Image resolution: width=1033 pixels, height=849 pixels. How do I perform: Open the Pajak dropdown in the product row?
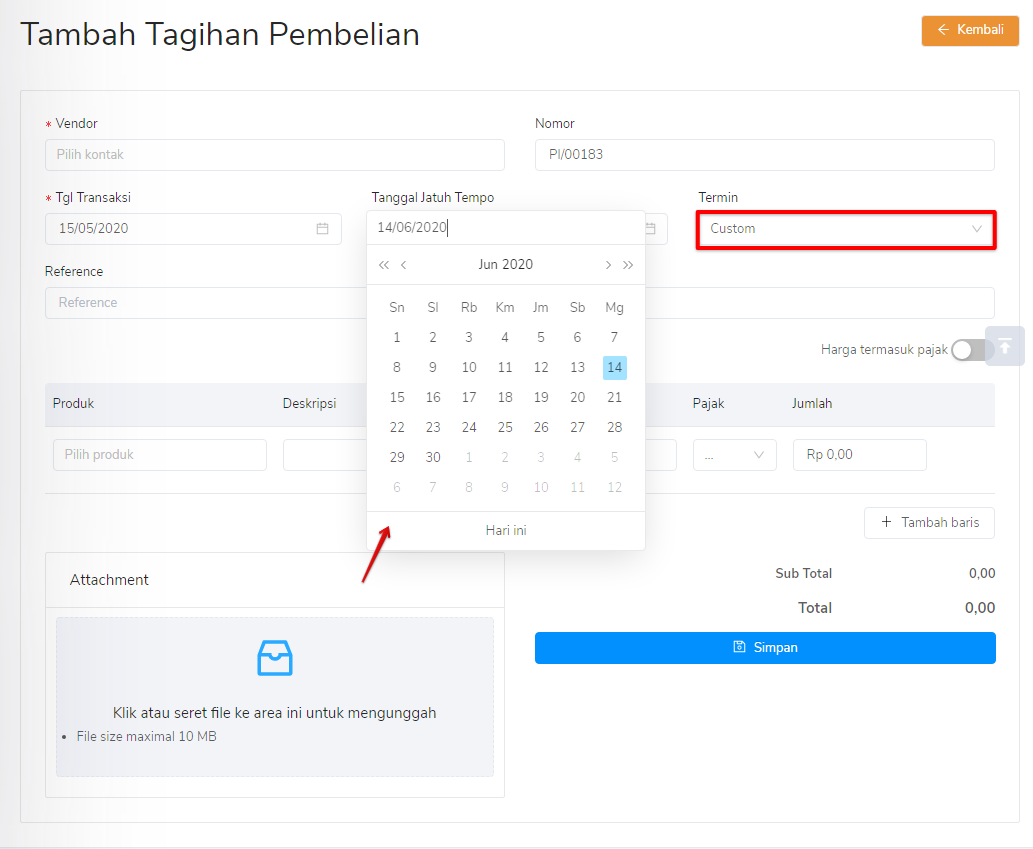(734, 454)
